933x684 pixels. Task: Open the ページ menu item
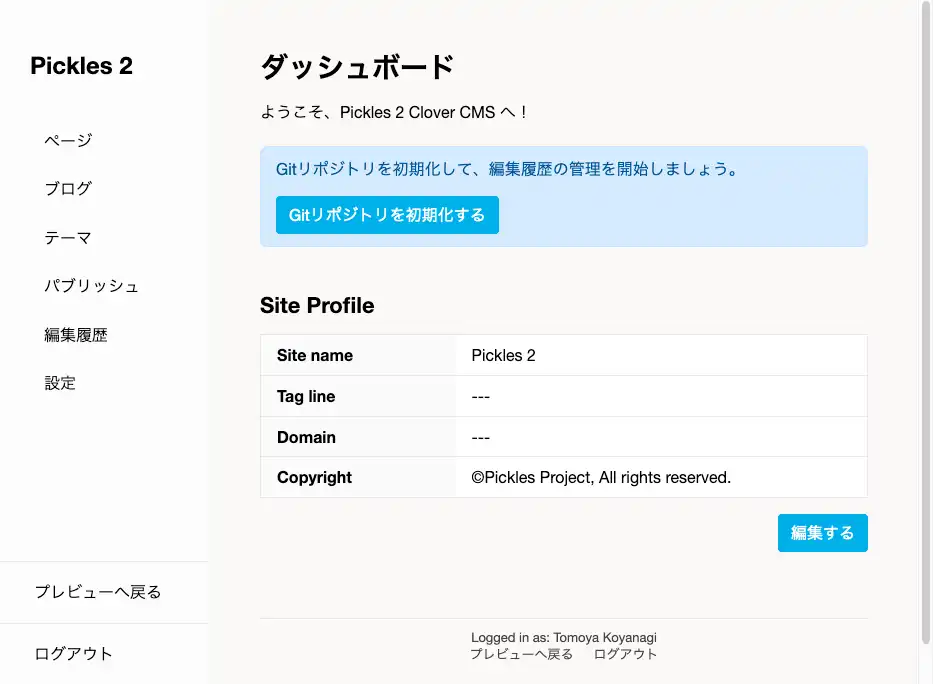pos(68,140)
